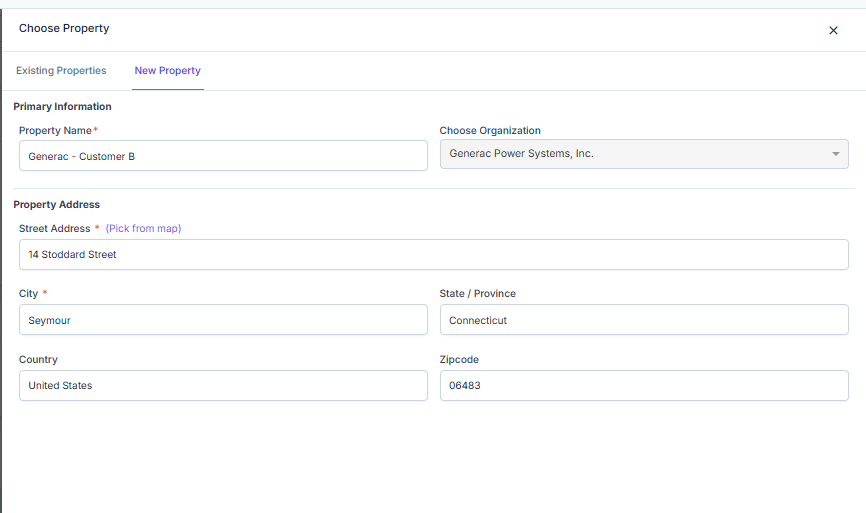Click the Choose Organization label
866x513 pixels.
tap(490, 131)
